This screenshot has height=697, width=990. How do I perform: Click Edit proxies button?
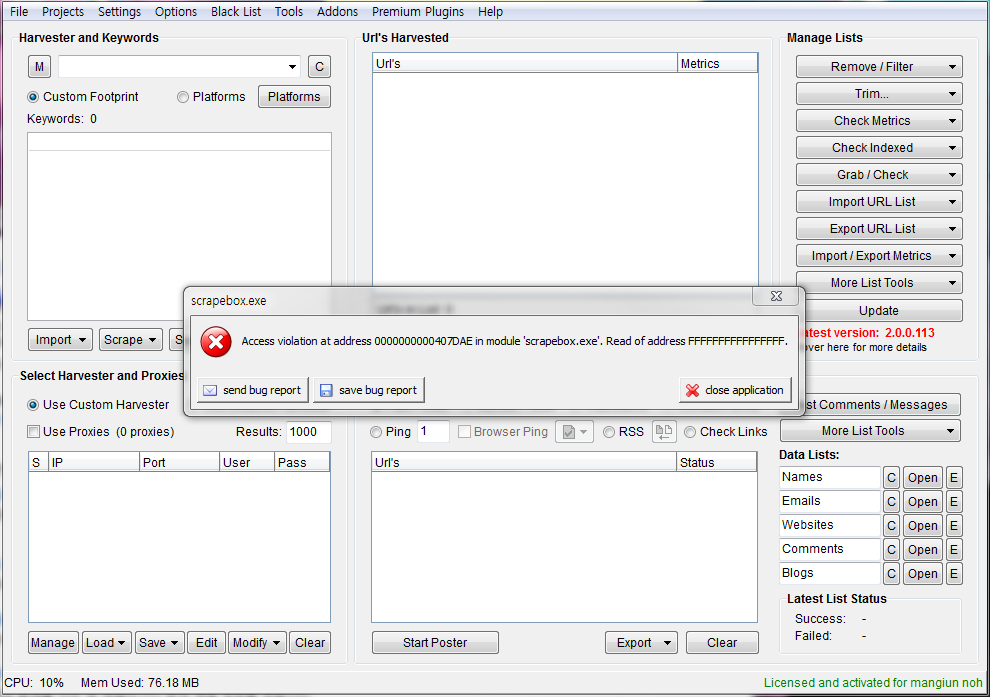click(206, 643)
